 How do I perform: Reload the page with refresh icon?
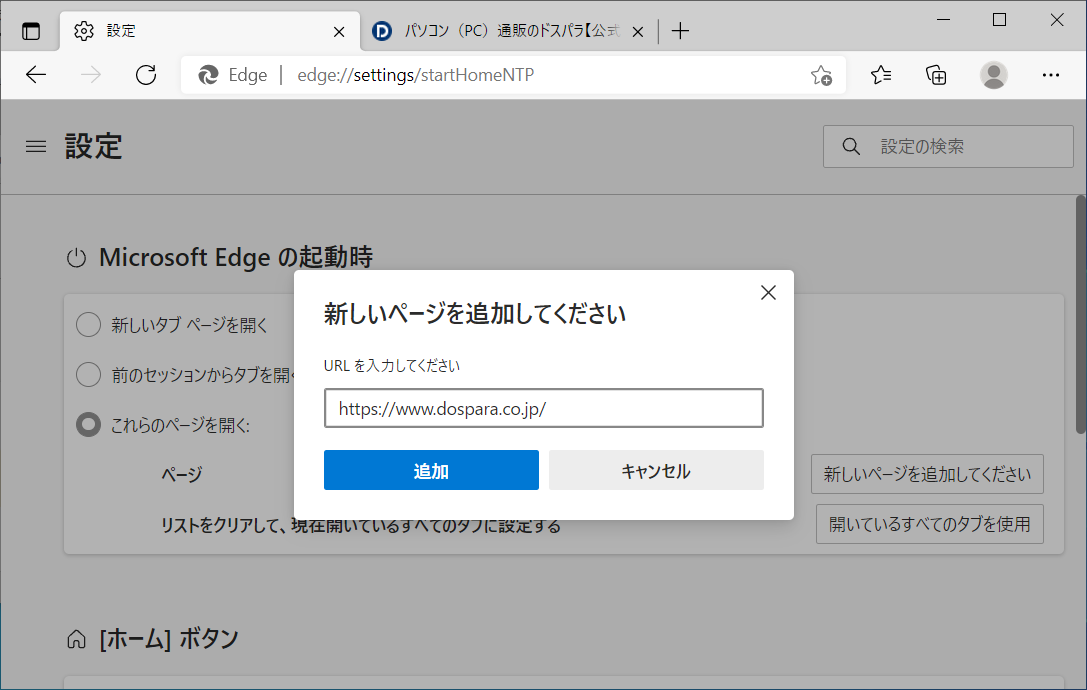click(146, 75)
